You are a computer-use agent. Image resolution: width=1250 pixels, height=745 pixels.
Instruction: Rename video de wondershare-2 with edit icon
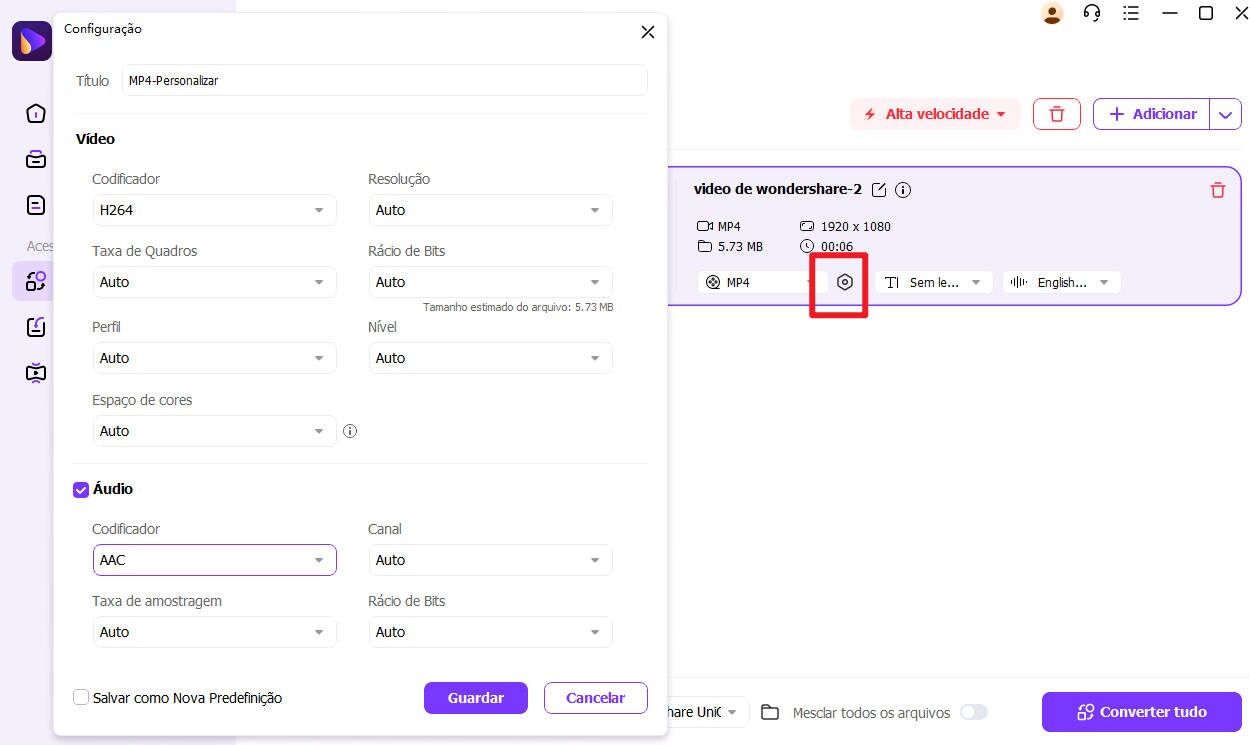(879, 190)
